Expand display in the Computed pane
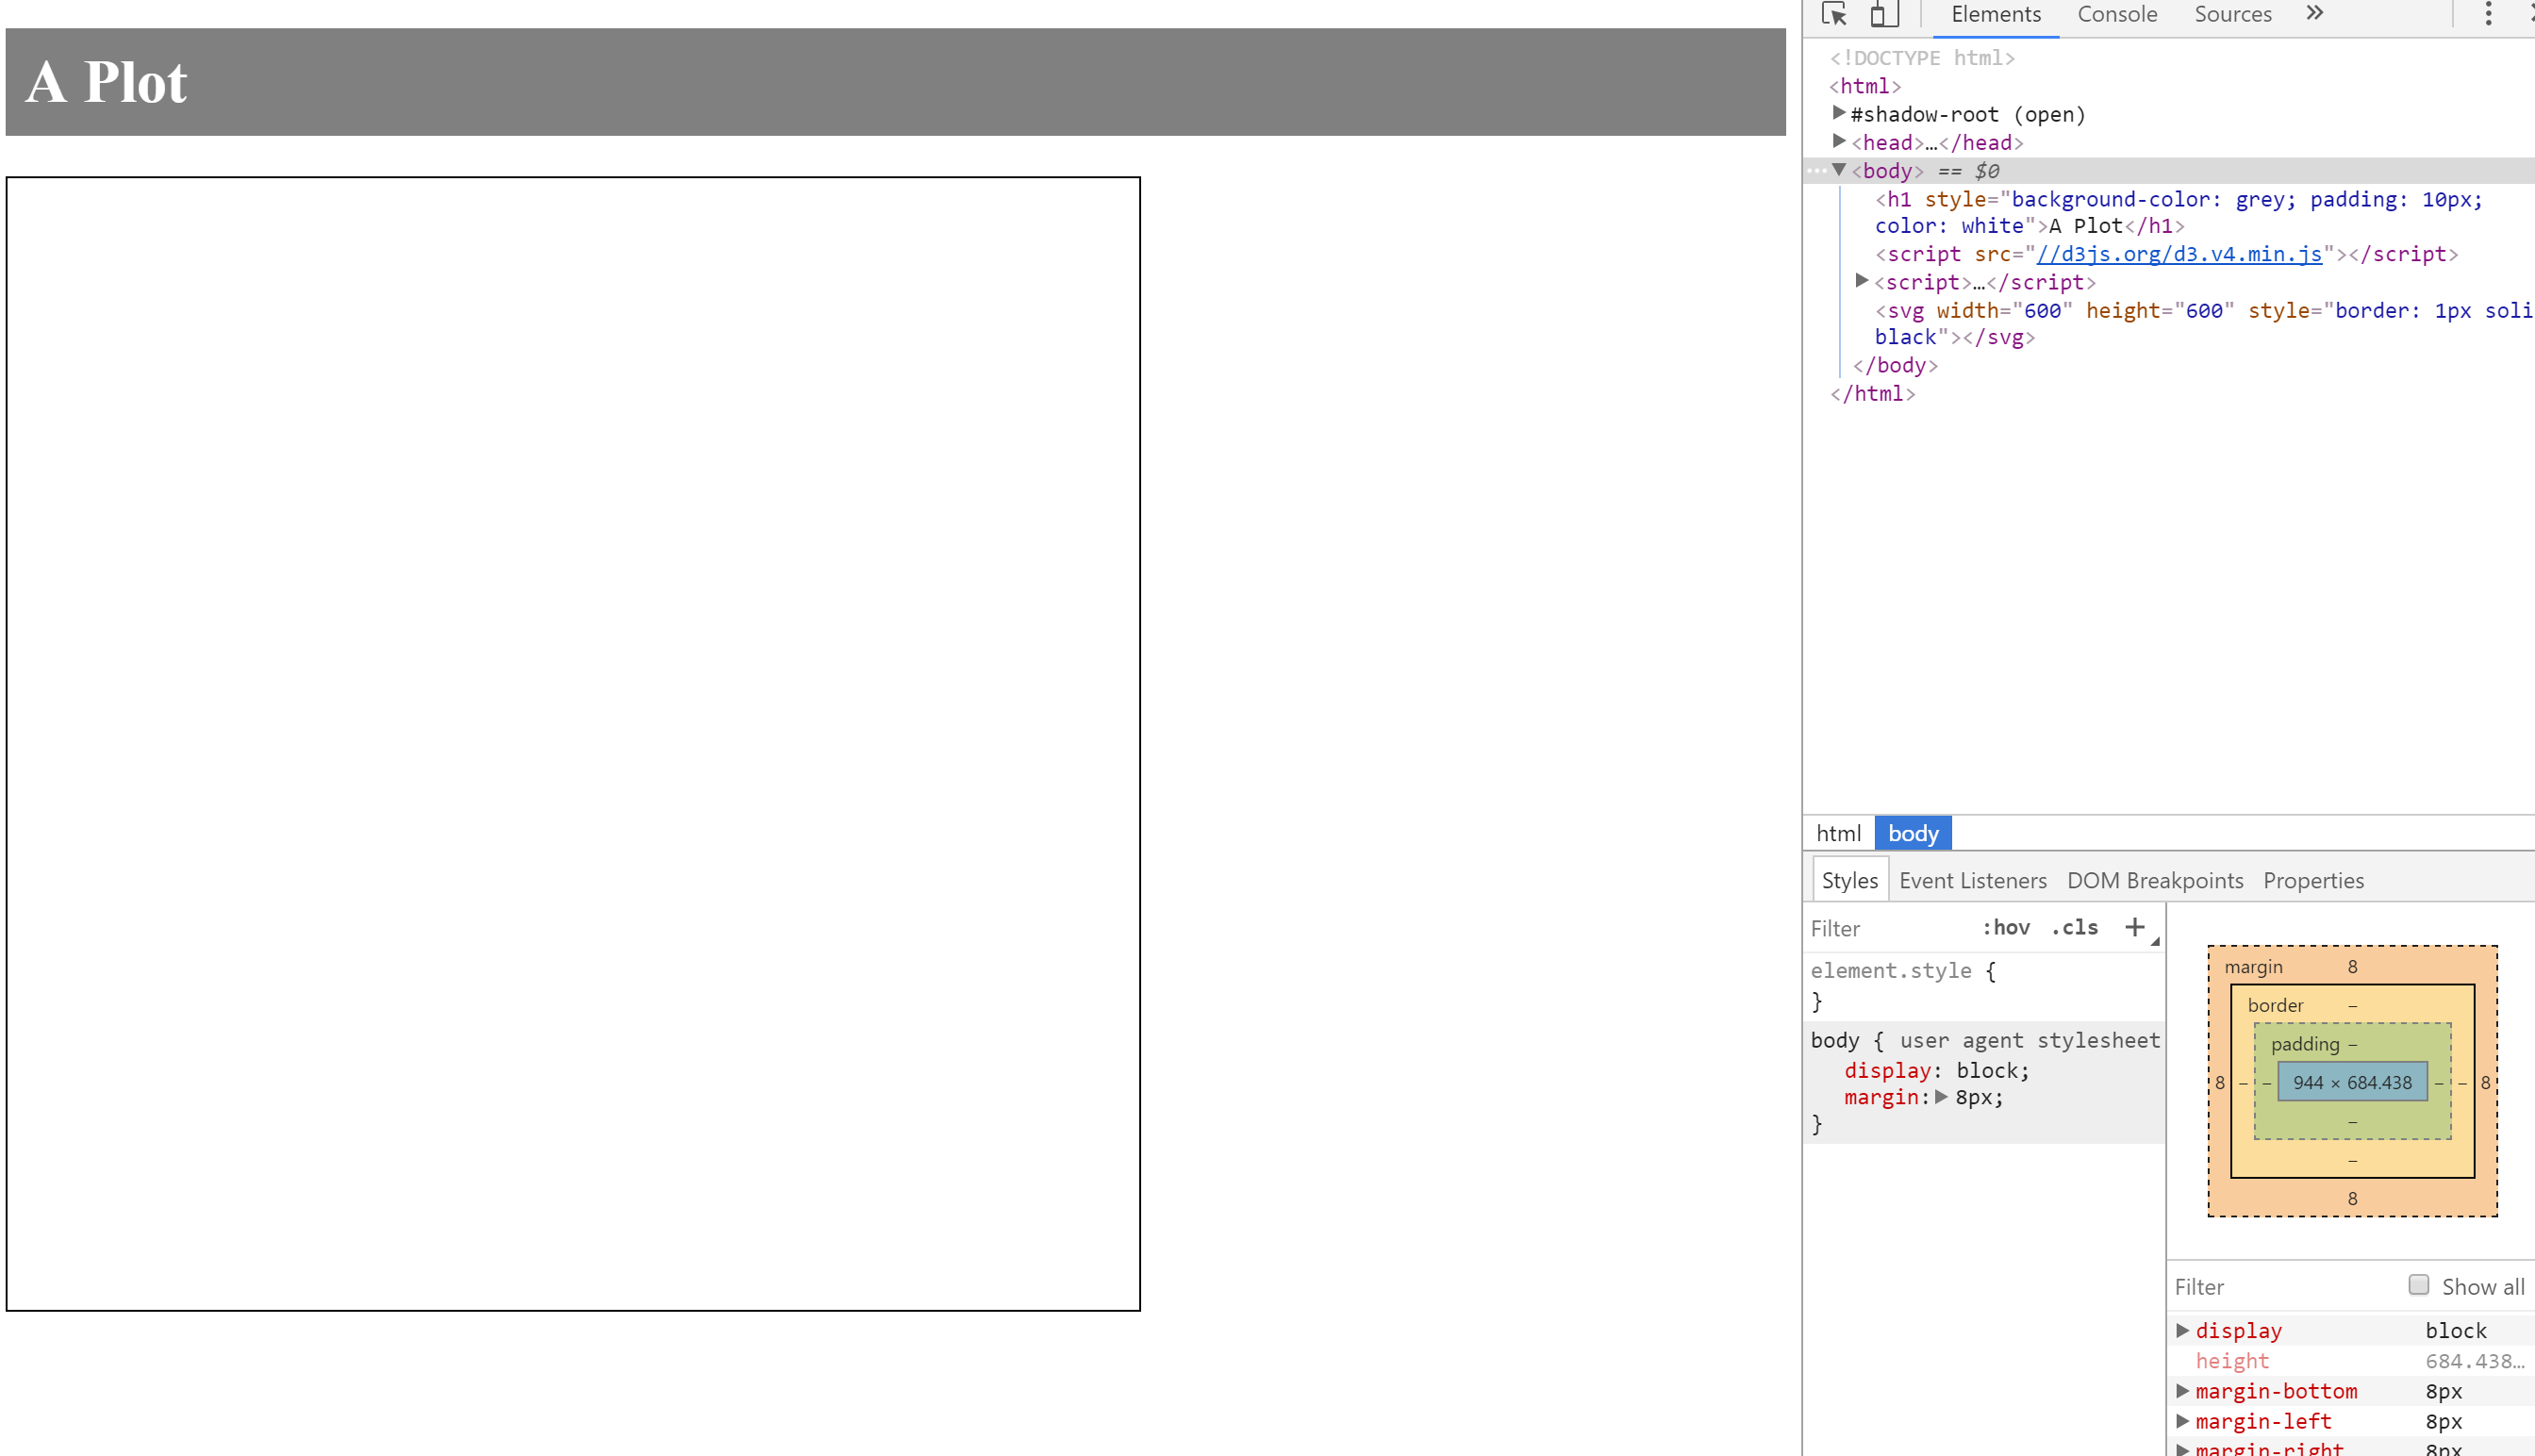This screenshot has height=1456, width=2535. pos(2182,1330)
